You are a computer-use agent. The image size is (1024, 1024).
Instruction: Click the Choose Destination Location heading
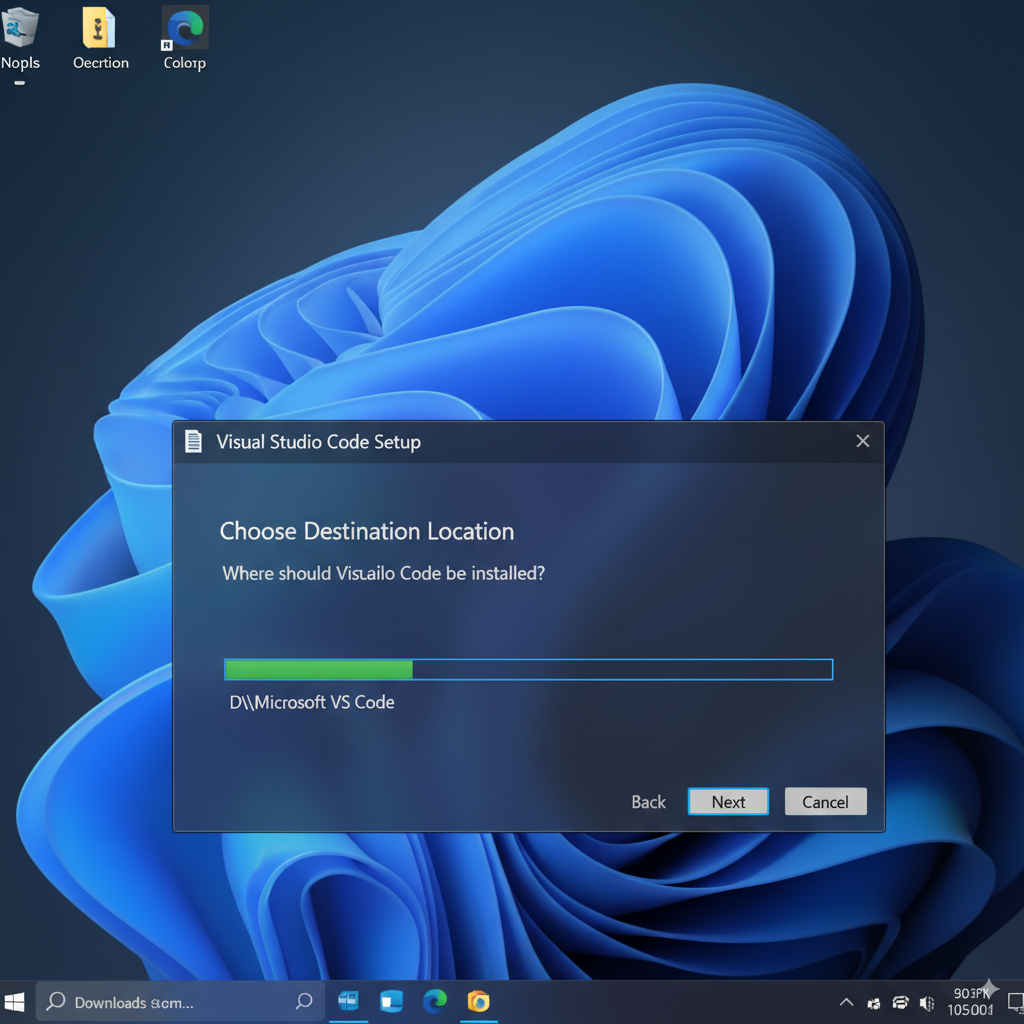pyautogui.click(x=366, y=532)
